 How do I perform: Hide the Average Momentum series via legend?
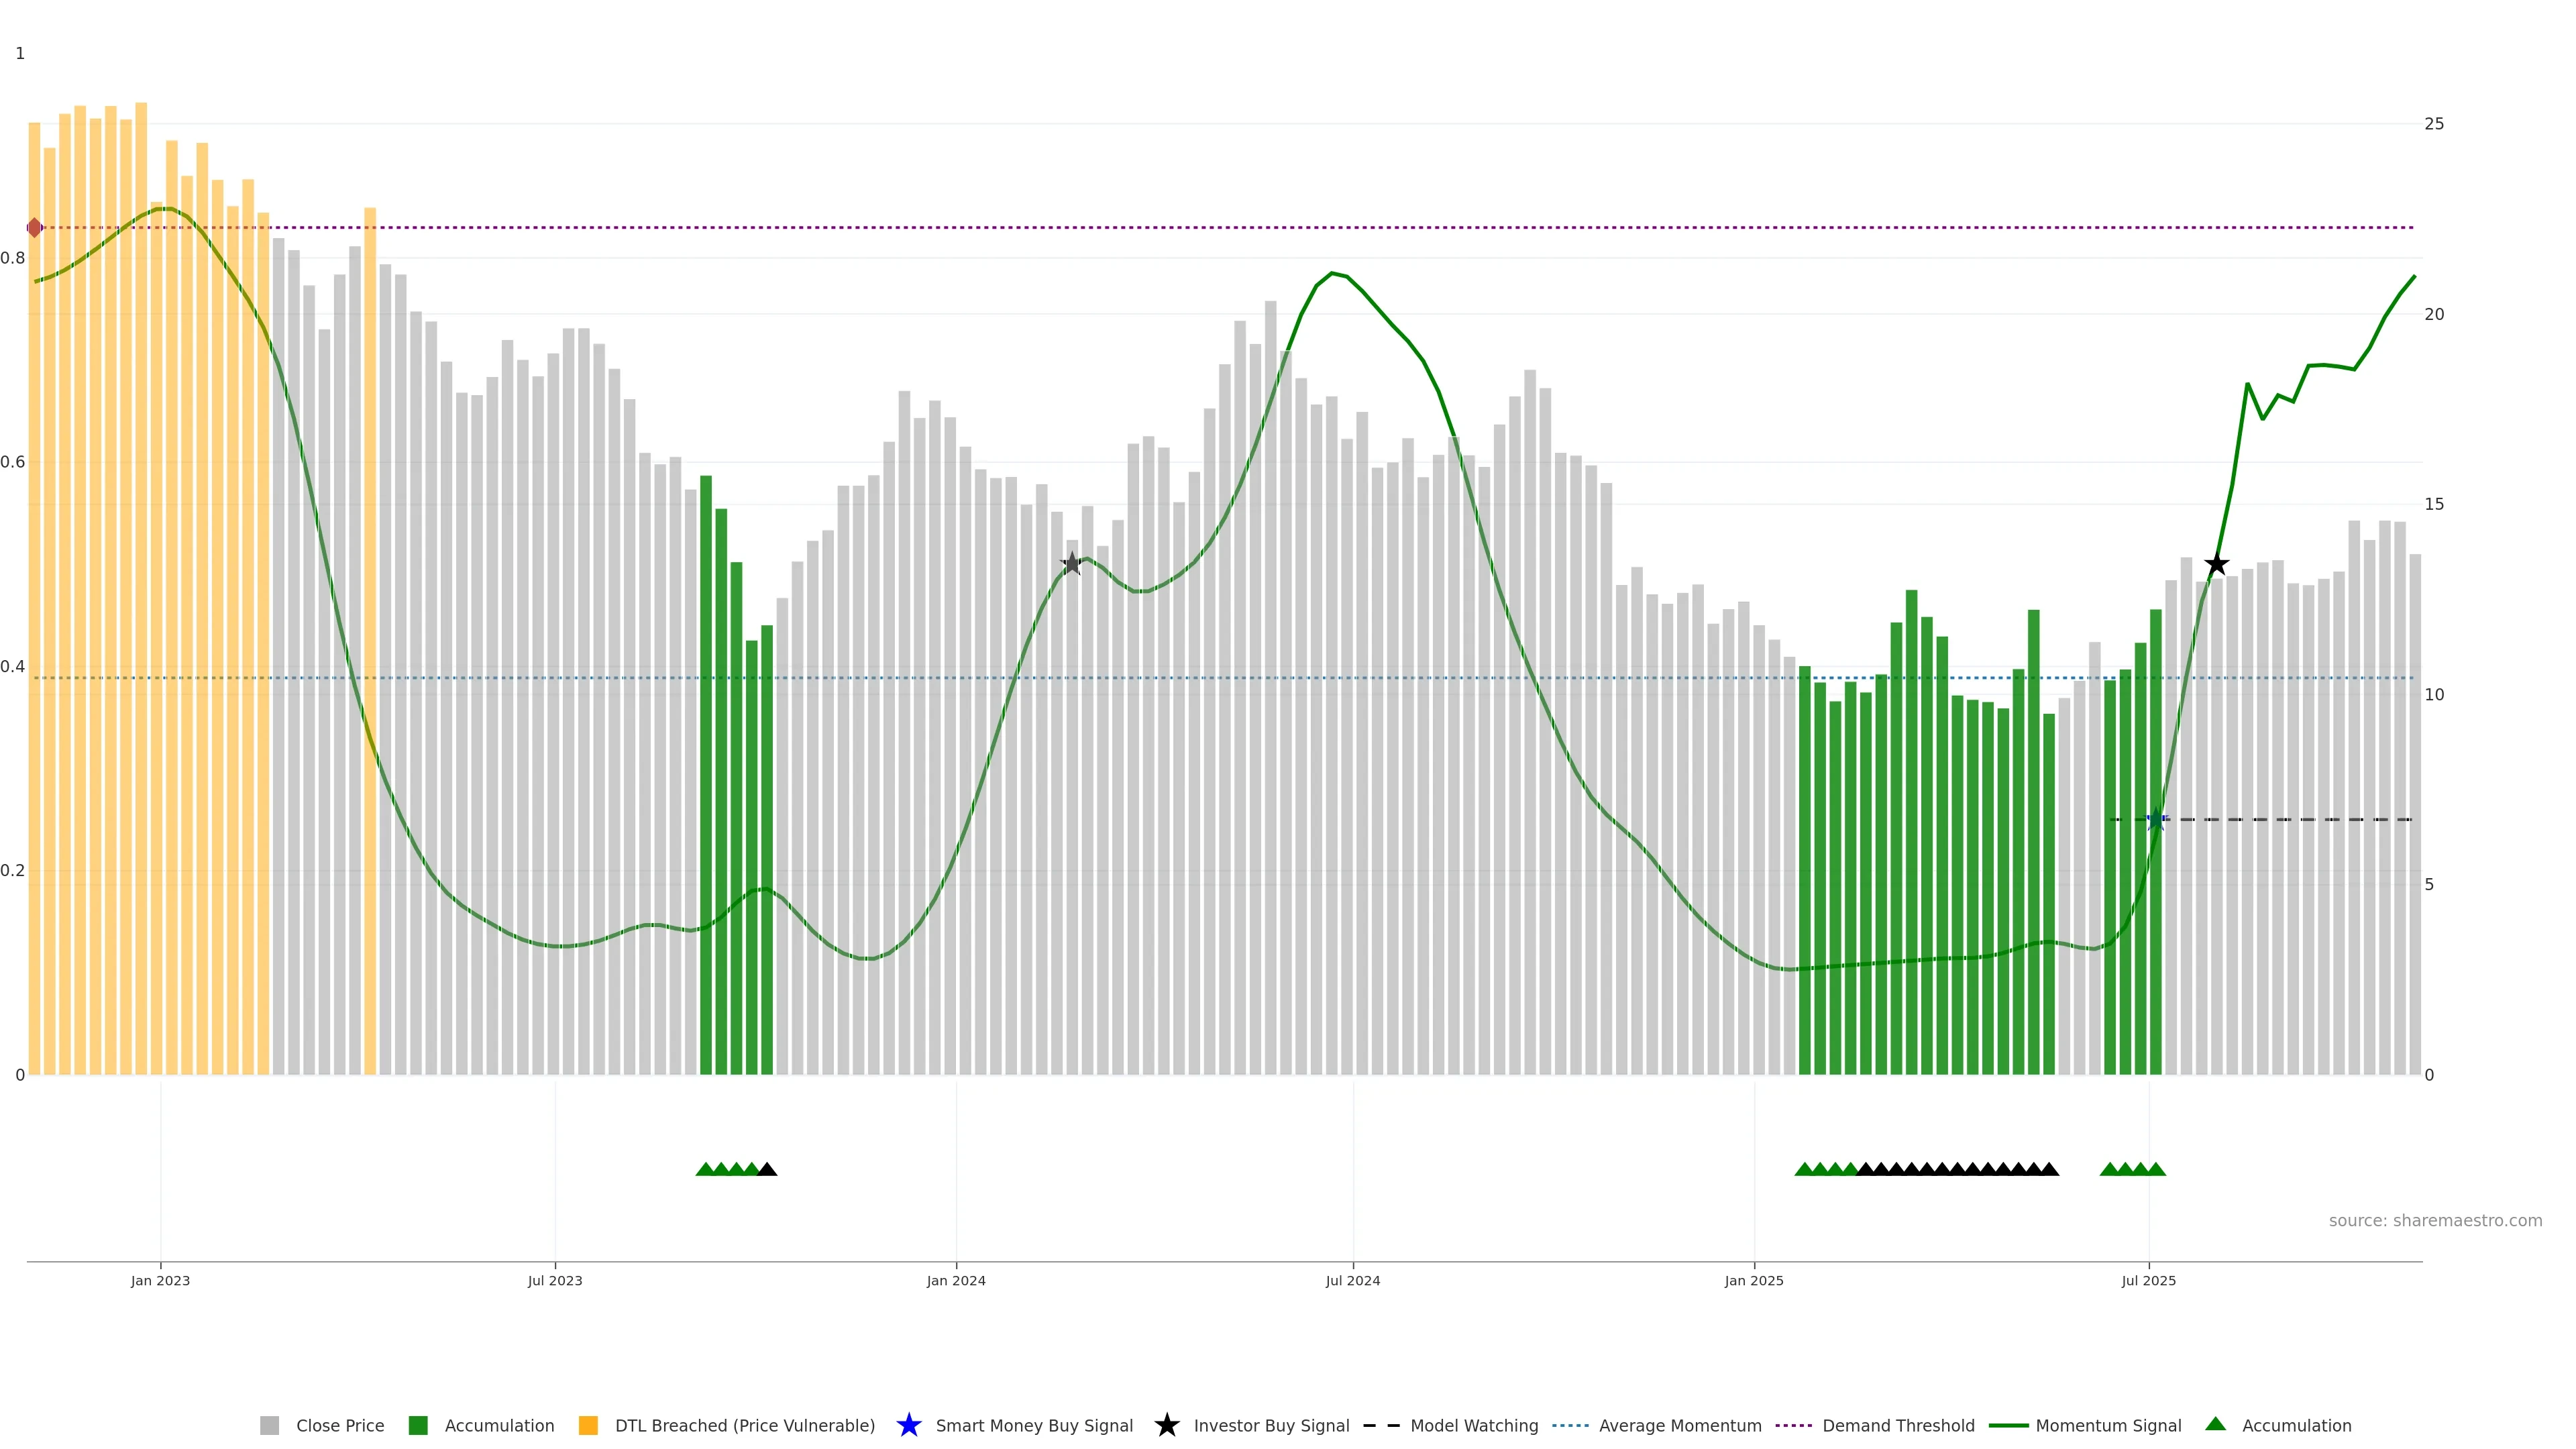(1679, 1426)
